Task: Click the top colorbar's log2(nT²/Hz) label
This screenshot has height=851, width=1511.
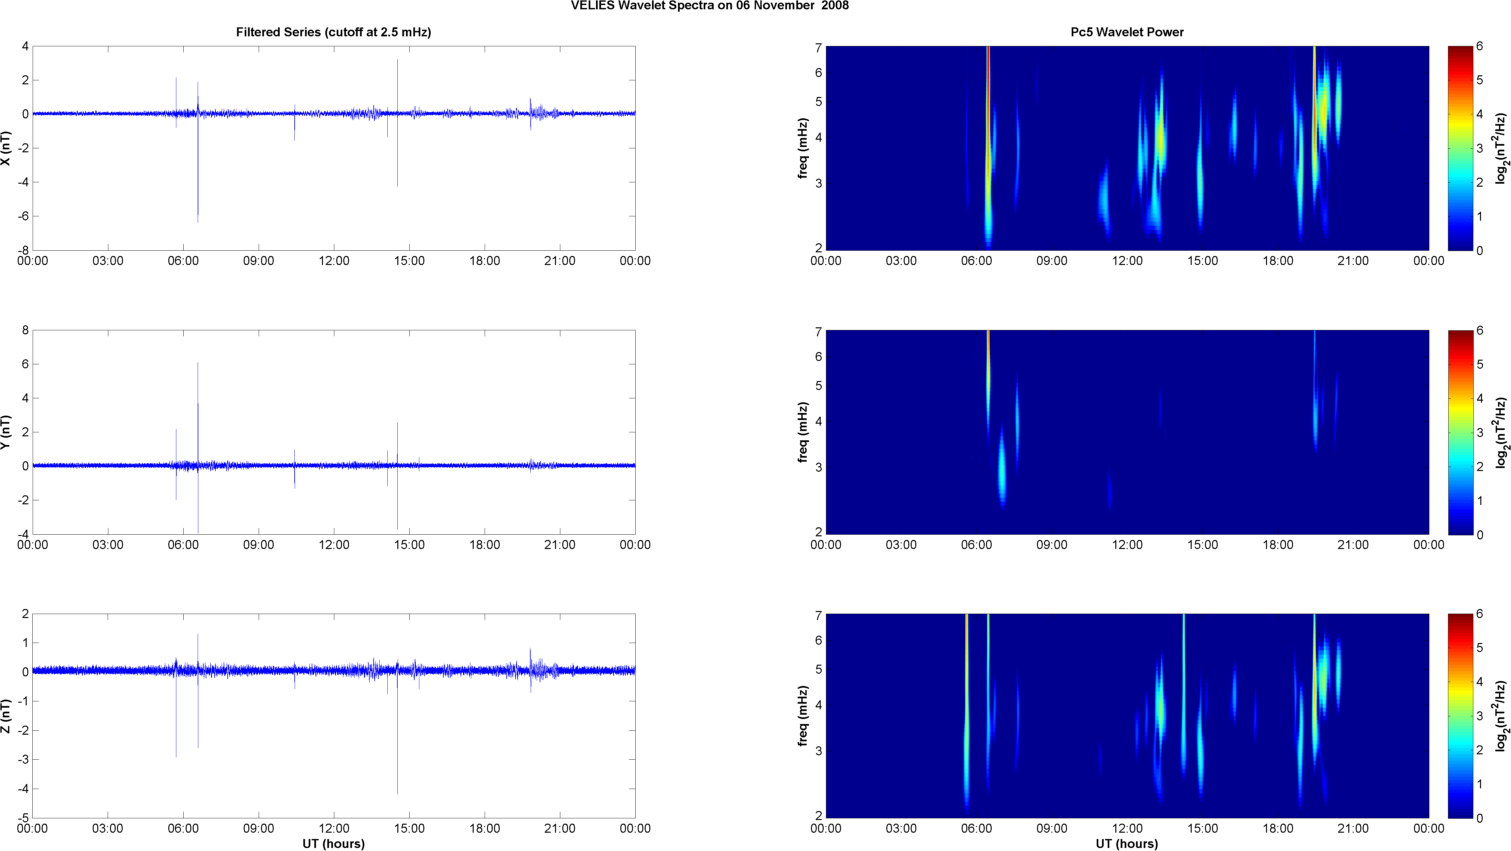Action: (x=1500, y=148)
